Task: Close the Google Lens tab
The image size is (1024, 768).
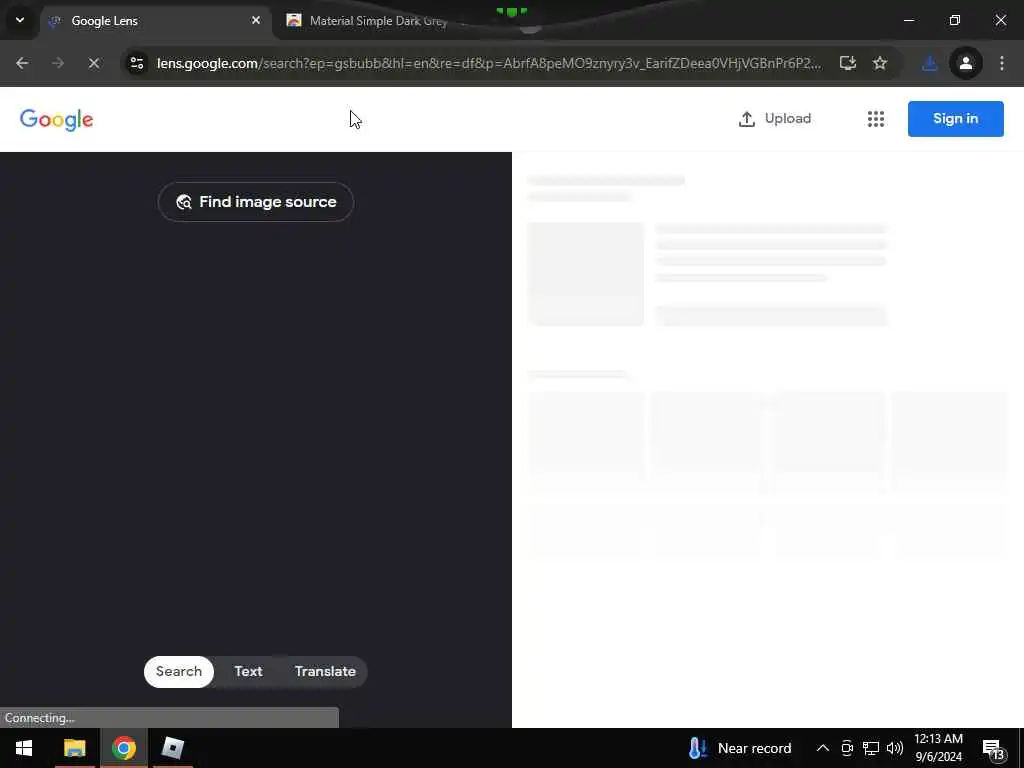Action: (256, 20)
